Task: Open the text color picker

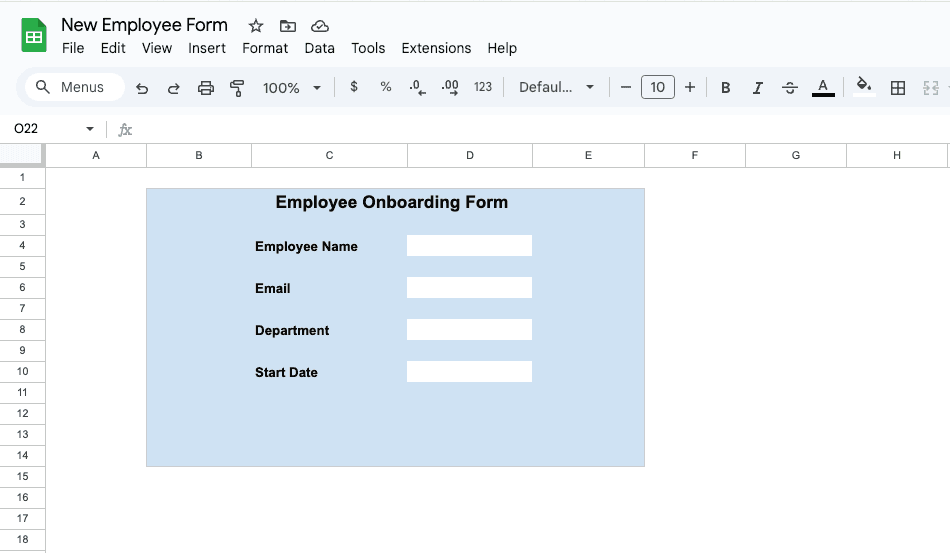Action: pos(823,88)
